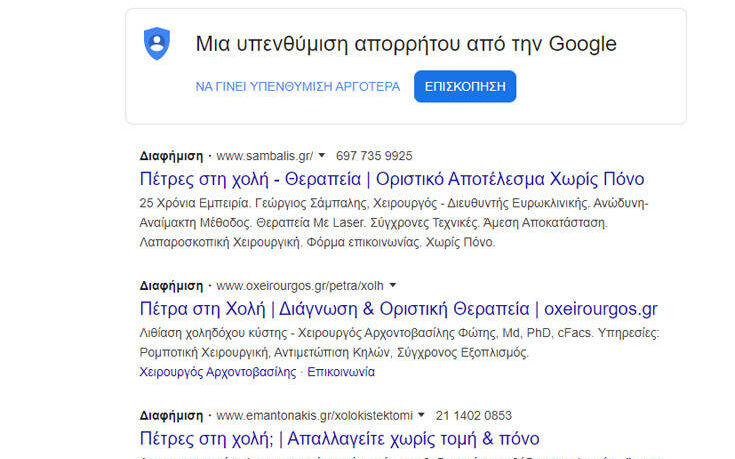The image size is (735, 459).
Task: Open the ad titled Πέτρες στη χολή - Θεραπεία
Action: (391, 180)
